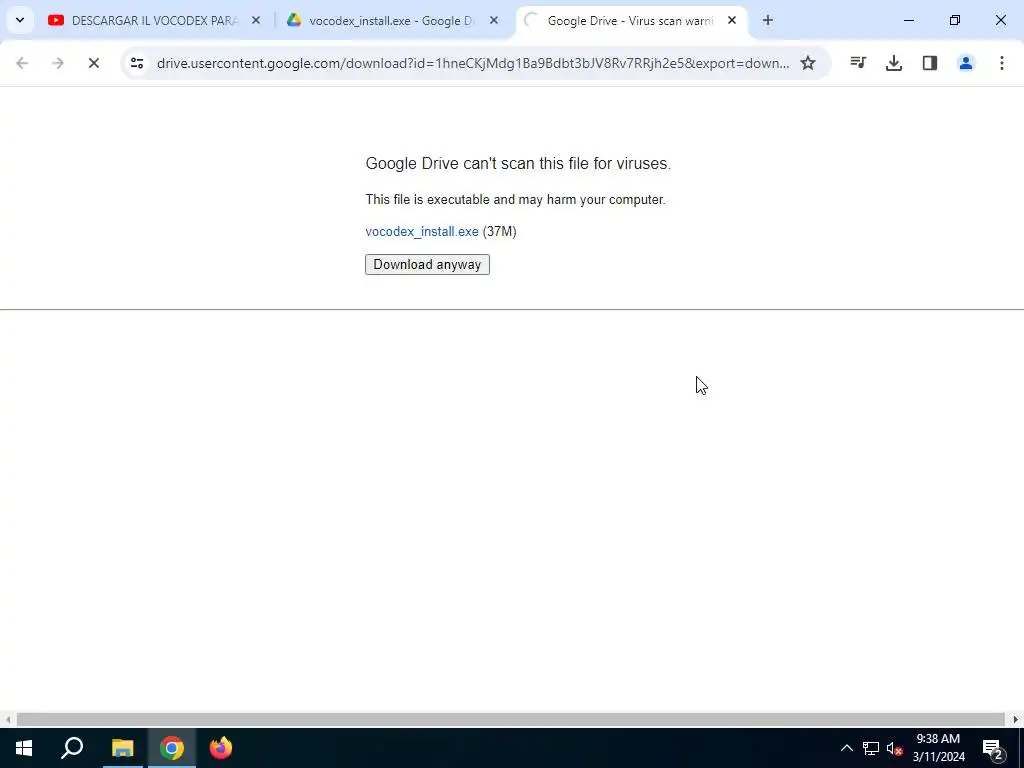The image size is (1024, 768).
Task: Click the horizontal scrollbar track
Action: tap(512, 720)
